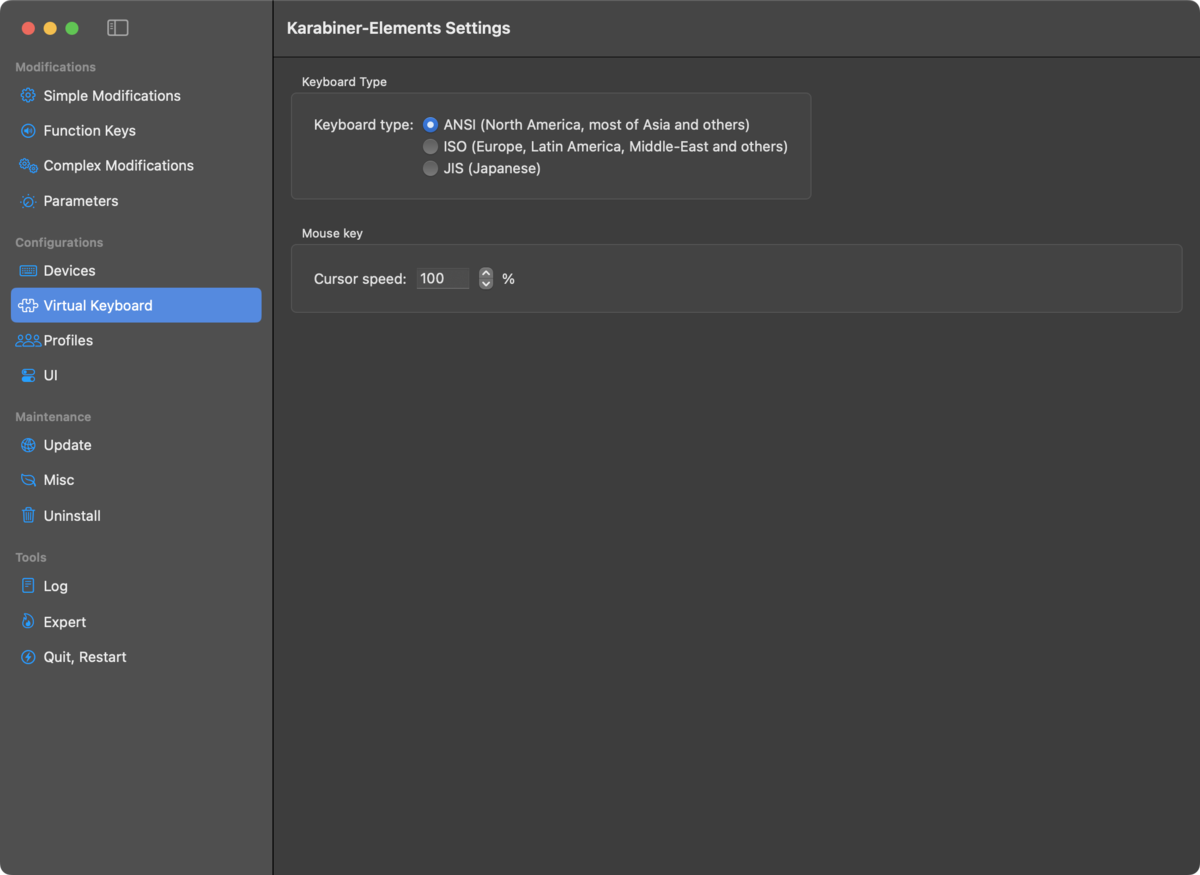Click the Devices keyboard icon
Viewport: 1200px width, 875px height.
click(28, 271)
